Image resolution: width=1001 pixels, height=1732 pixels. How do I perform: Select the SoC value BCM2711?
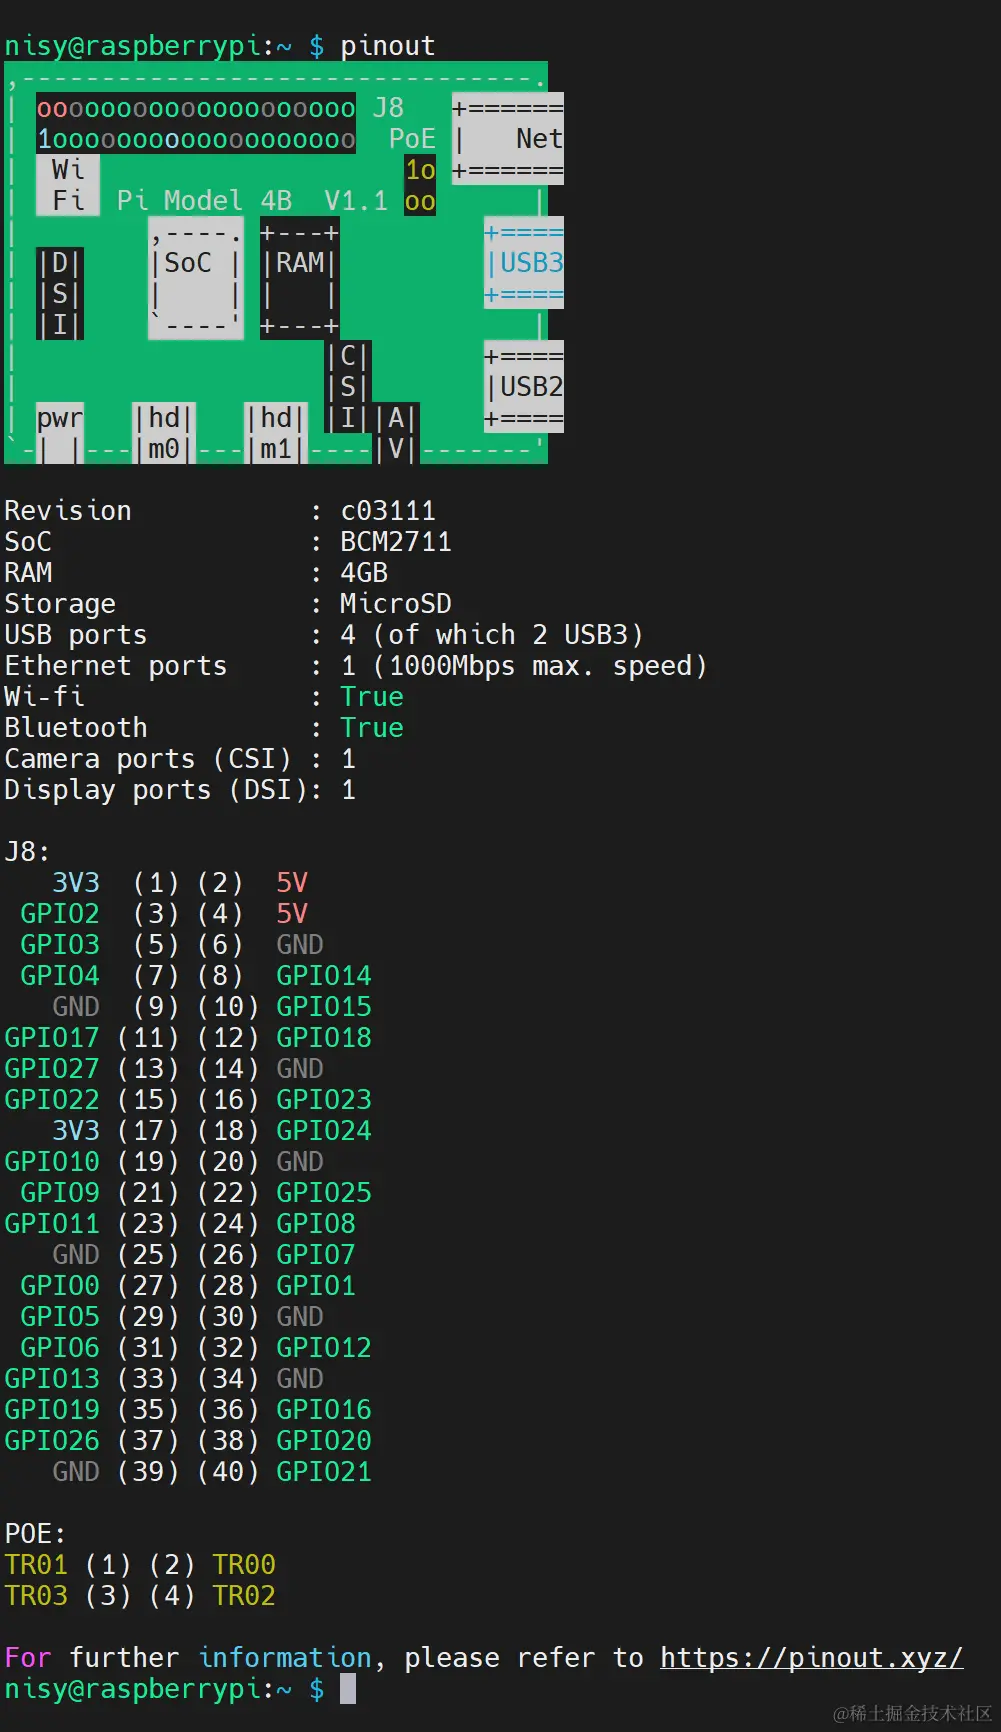pyautogui.click(x=396, y=542)
